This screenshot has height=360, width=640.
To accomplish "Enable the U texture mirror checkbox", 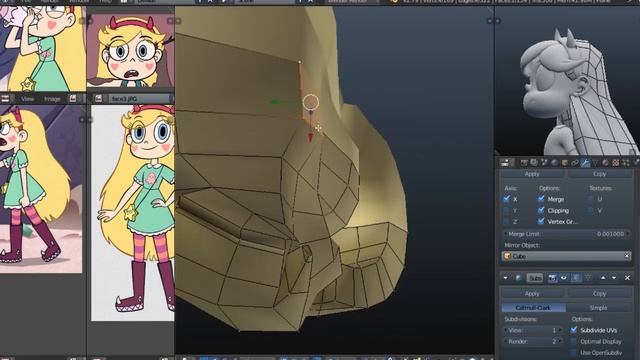I will point(591,199).
